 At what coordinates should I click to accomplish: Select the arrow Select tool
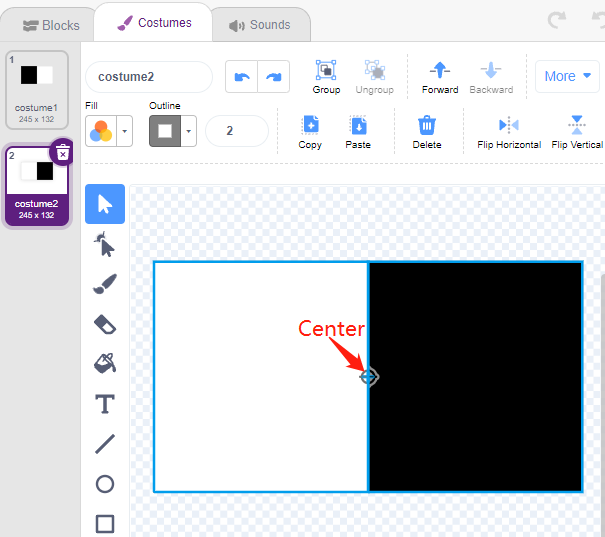click(x=105, y=204)
